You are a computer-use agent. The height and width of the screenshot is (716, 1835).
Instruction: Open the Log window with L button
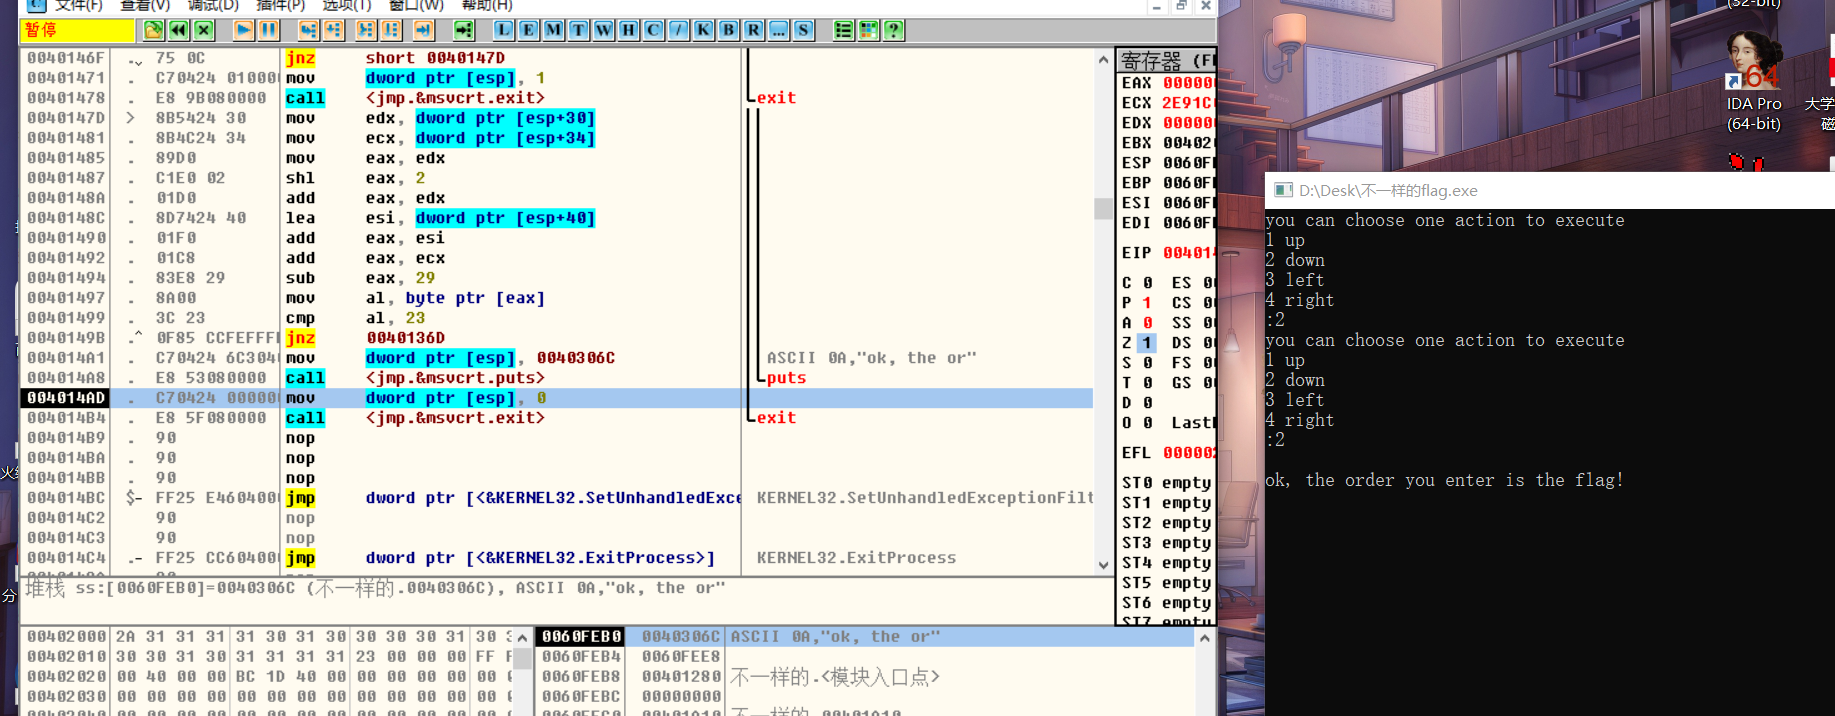pos(504,30)
